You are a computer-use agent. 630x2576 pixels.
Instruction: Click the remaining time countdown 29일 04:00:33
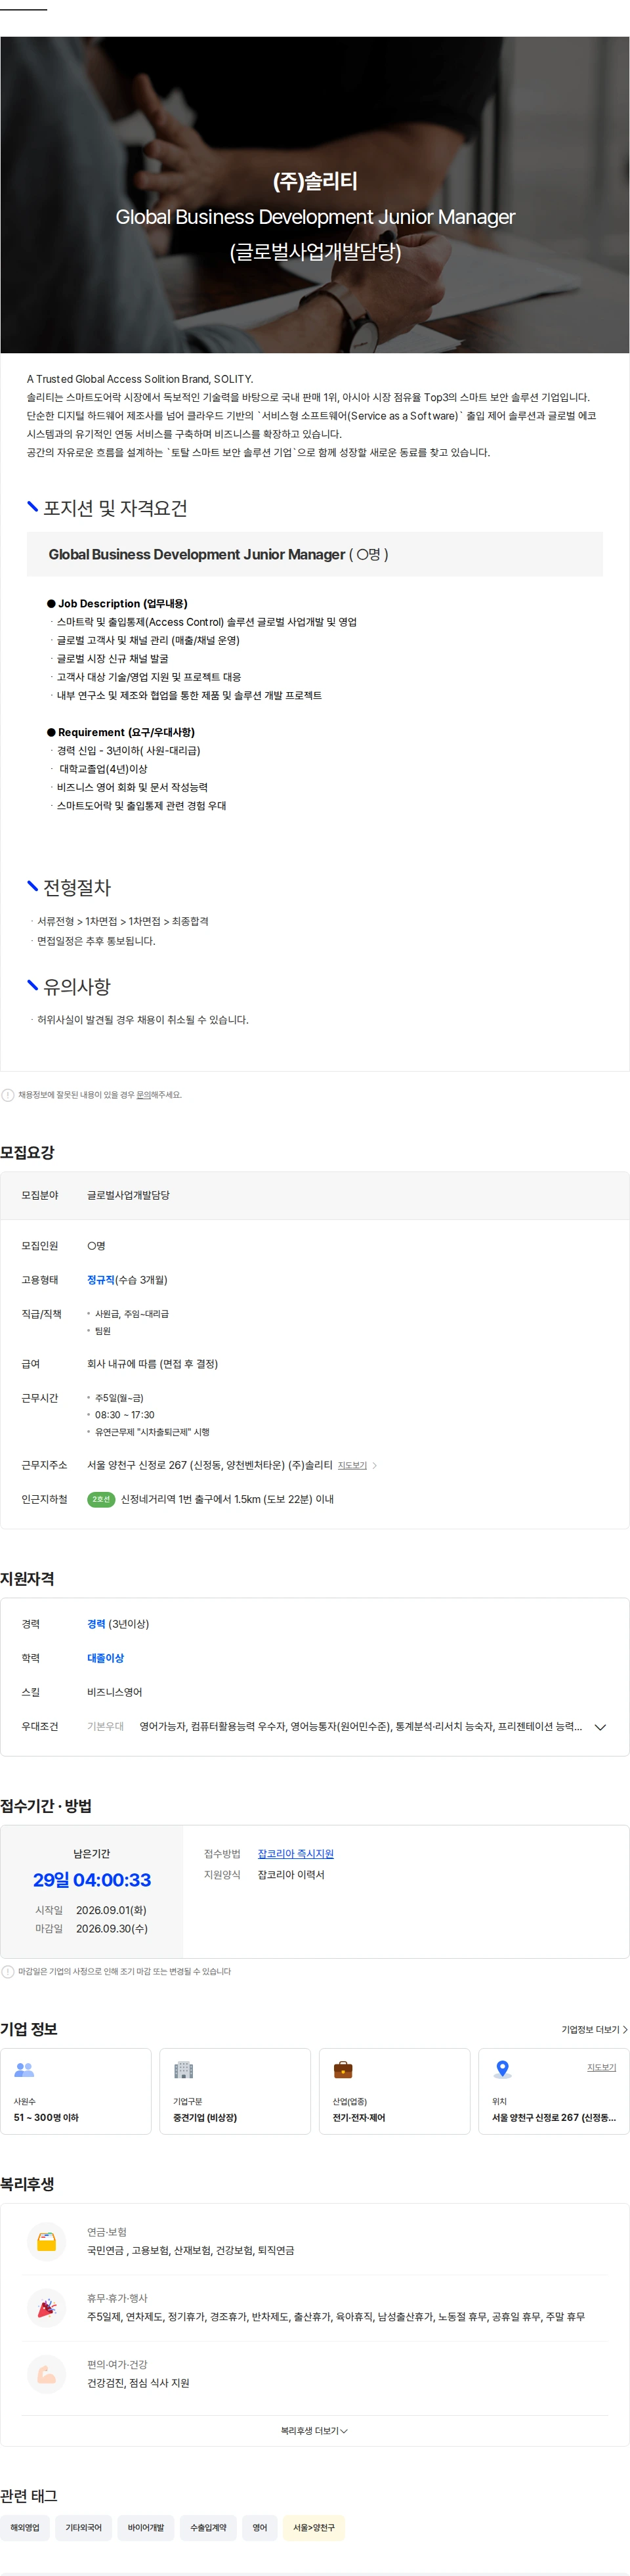(x=92, y=1880)
